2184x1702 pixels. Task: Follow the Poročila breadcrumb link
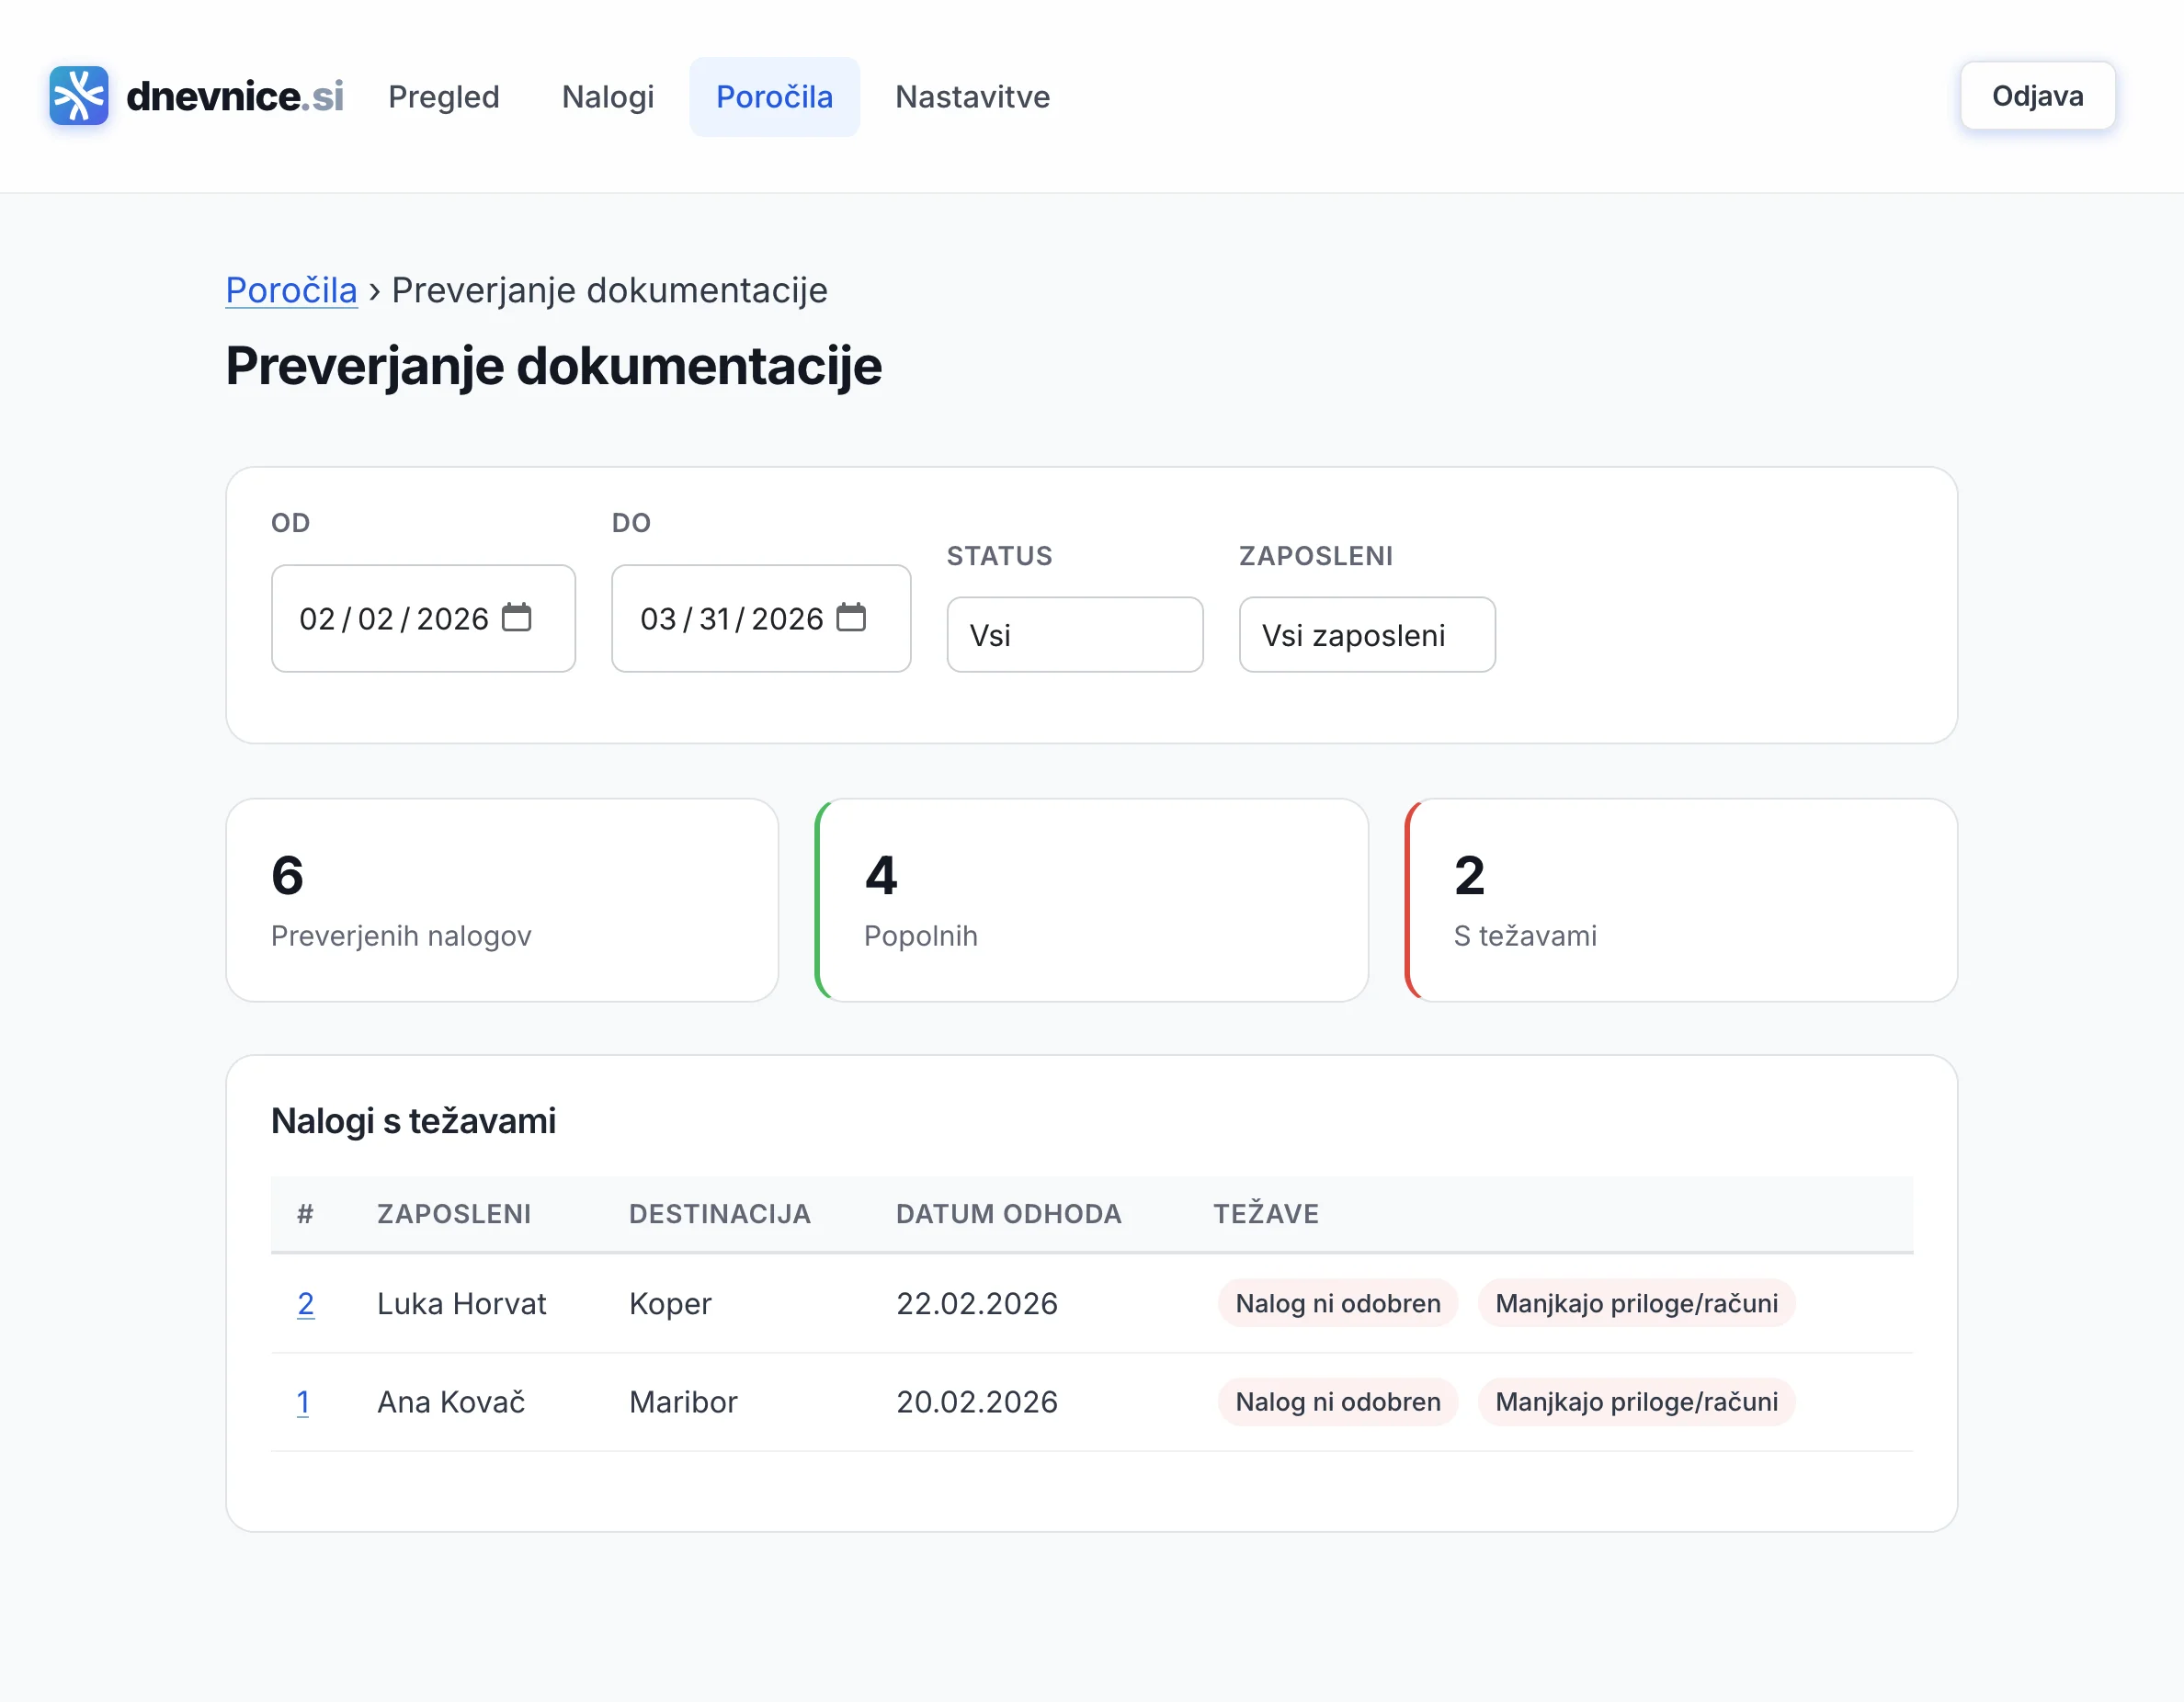coord(291,290)
